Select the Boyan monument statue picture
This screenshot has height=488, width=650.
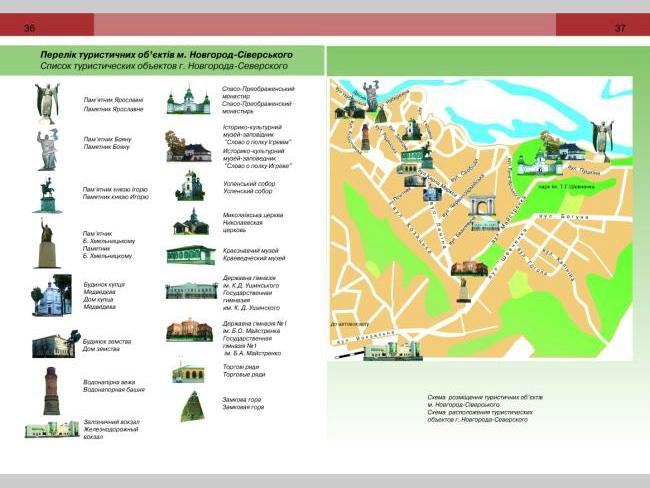pyautogui.click(x=47, y=148)
